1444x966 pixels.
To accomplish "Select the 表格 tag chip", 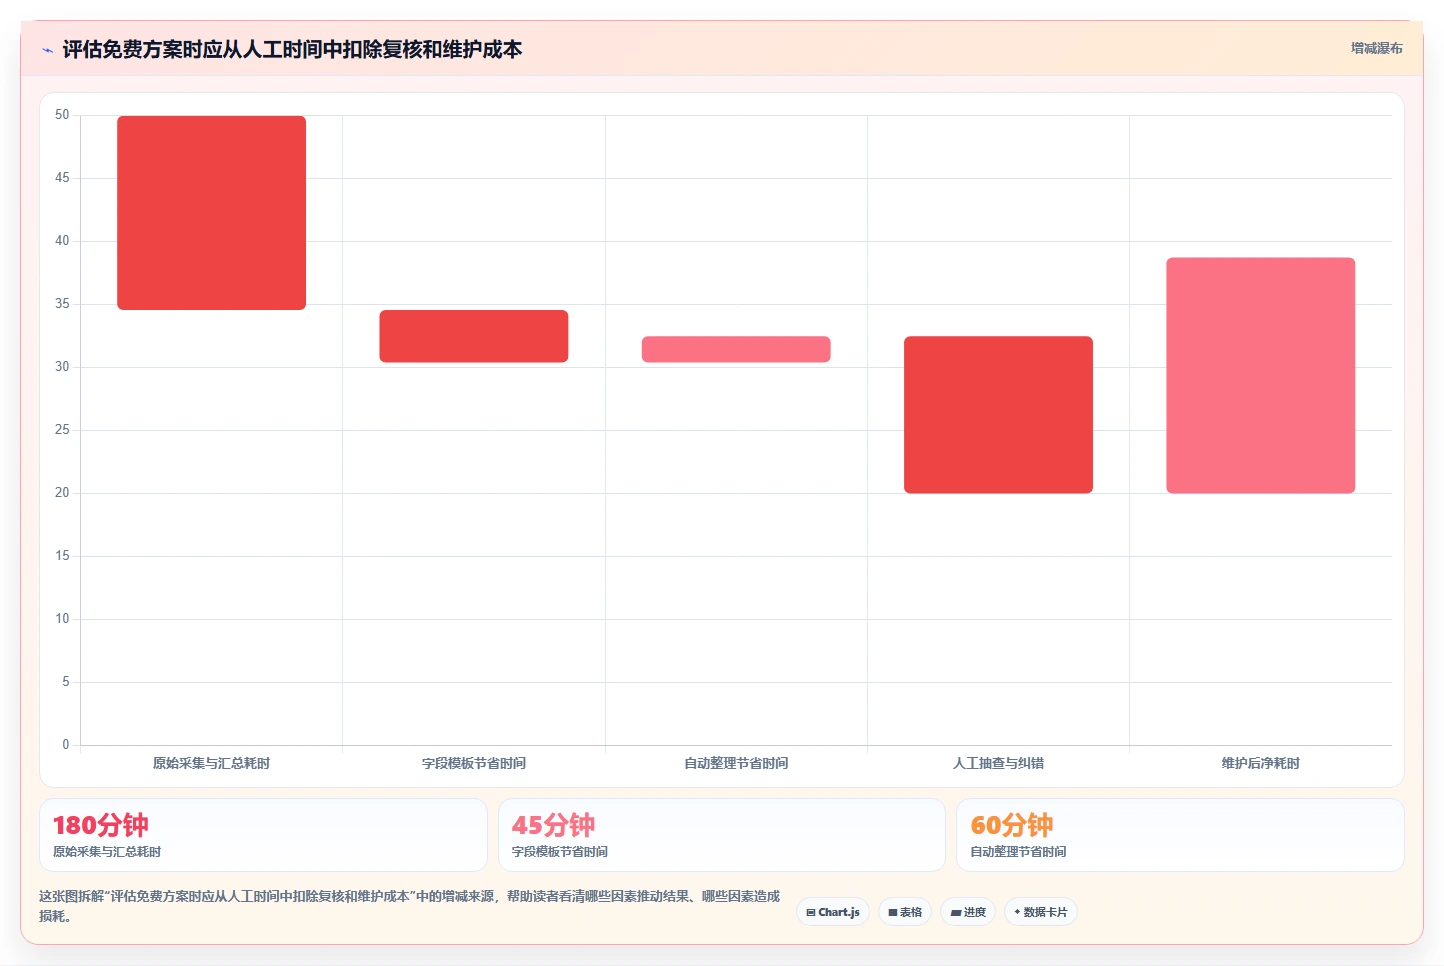I will click(905, 912).
